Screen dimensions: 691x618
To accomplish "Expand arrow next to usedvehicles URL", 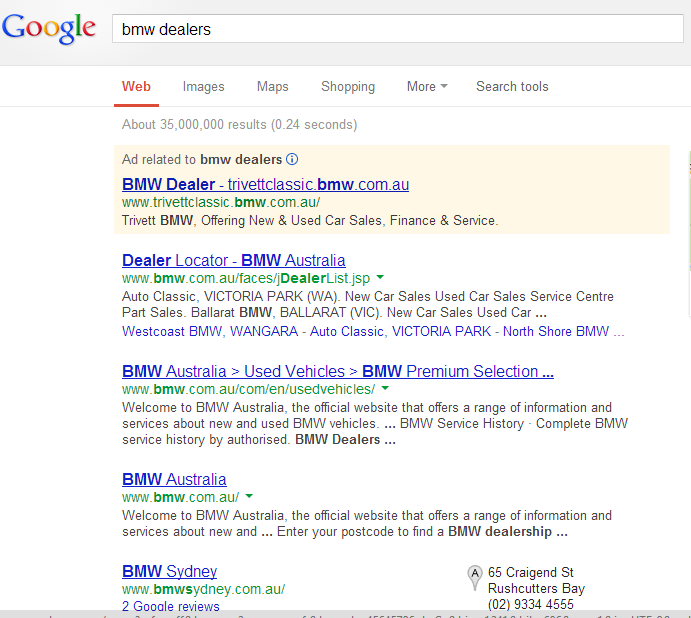I will coord(385,388).
